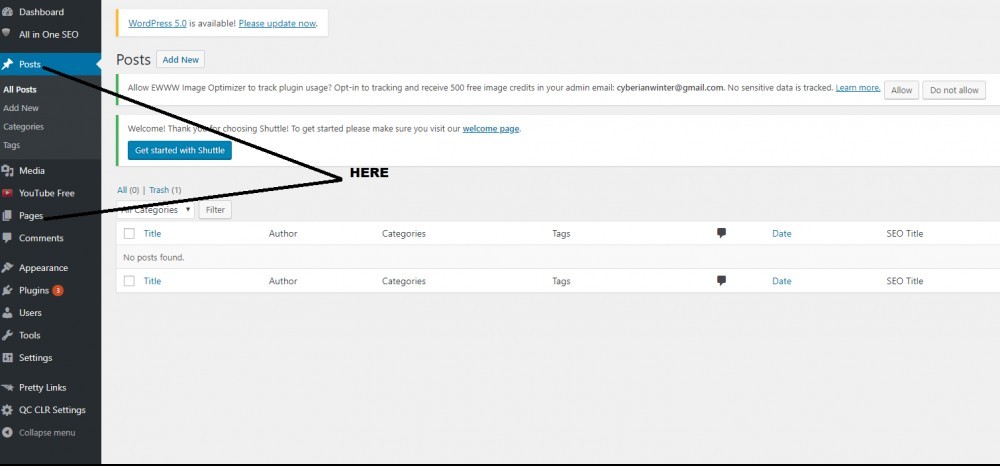
Task: Click the Dashboard gauge icon
Action: pos(8,12)
